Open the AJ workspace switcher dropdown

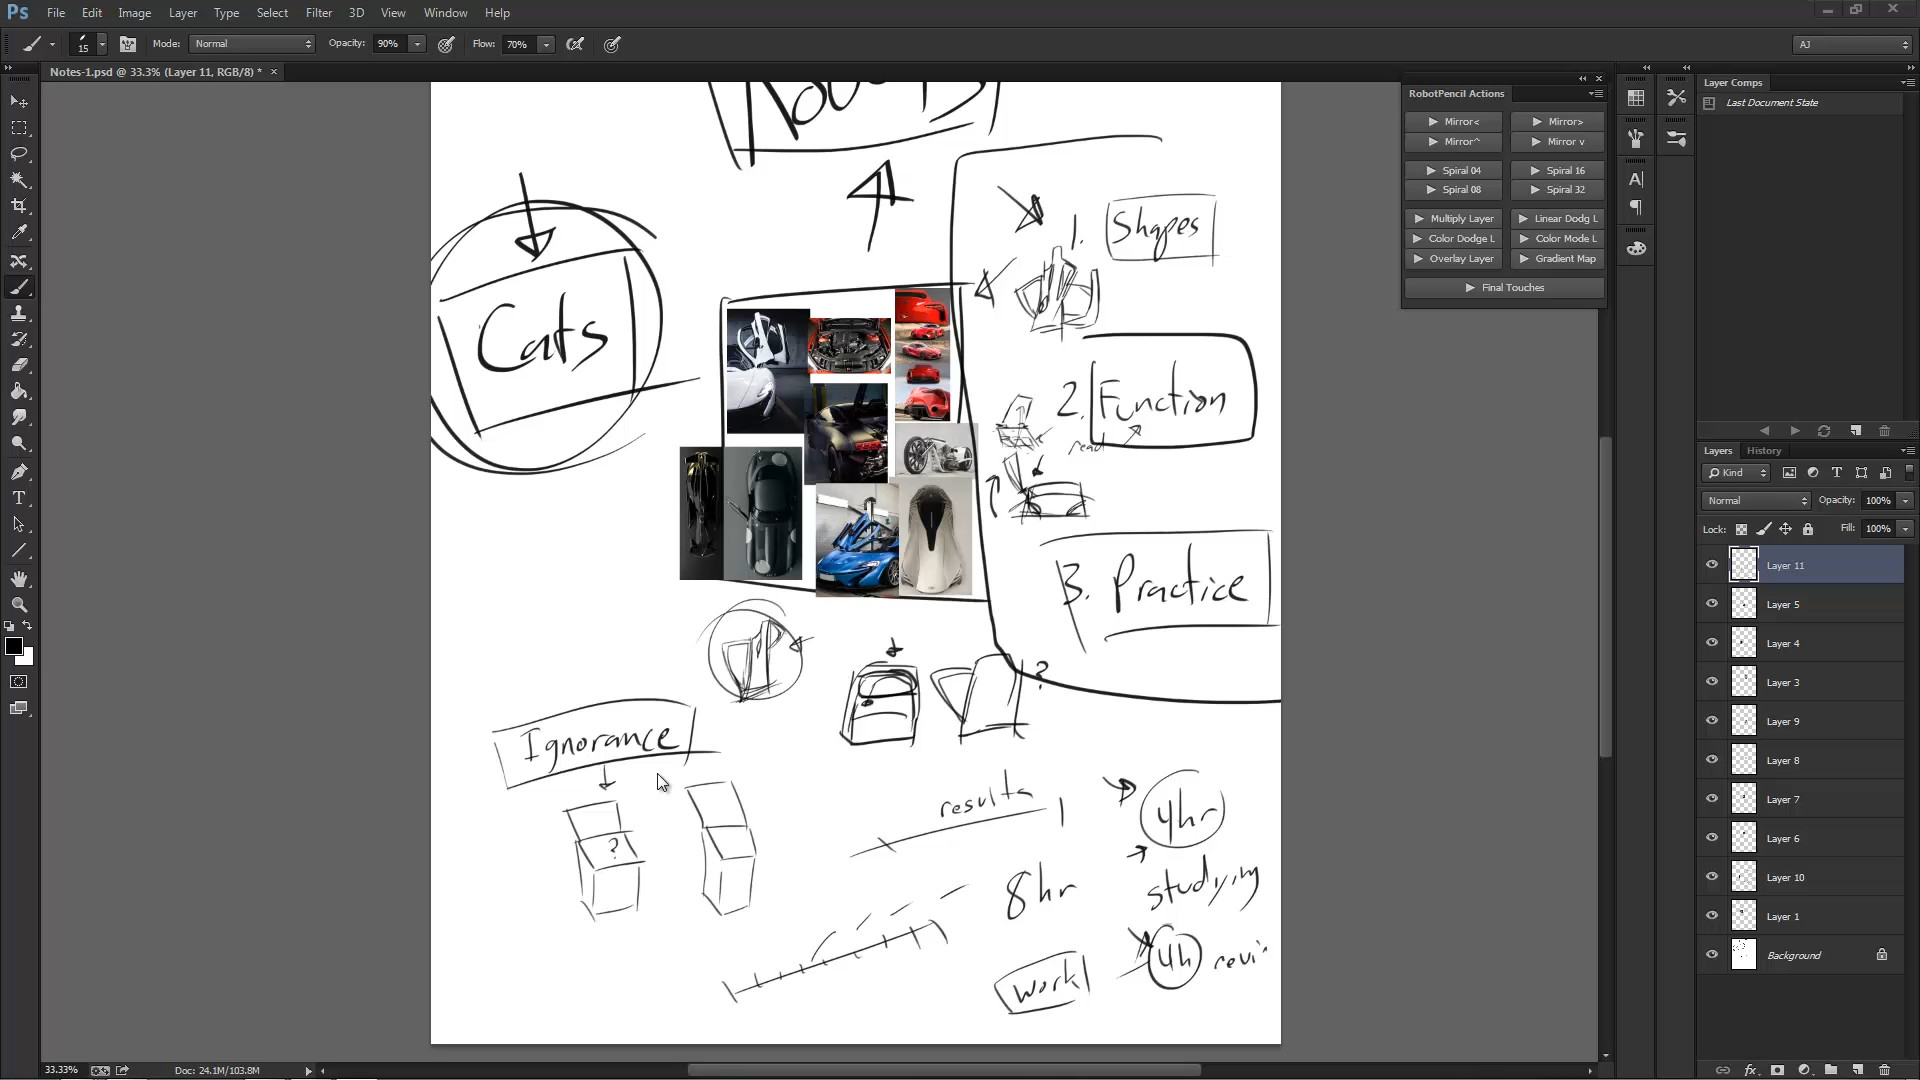point(1853,44)
